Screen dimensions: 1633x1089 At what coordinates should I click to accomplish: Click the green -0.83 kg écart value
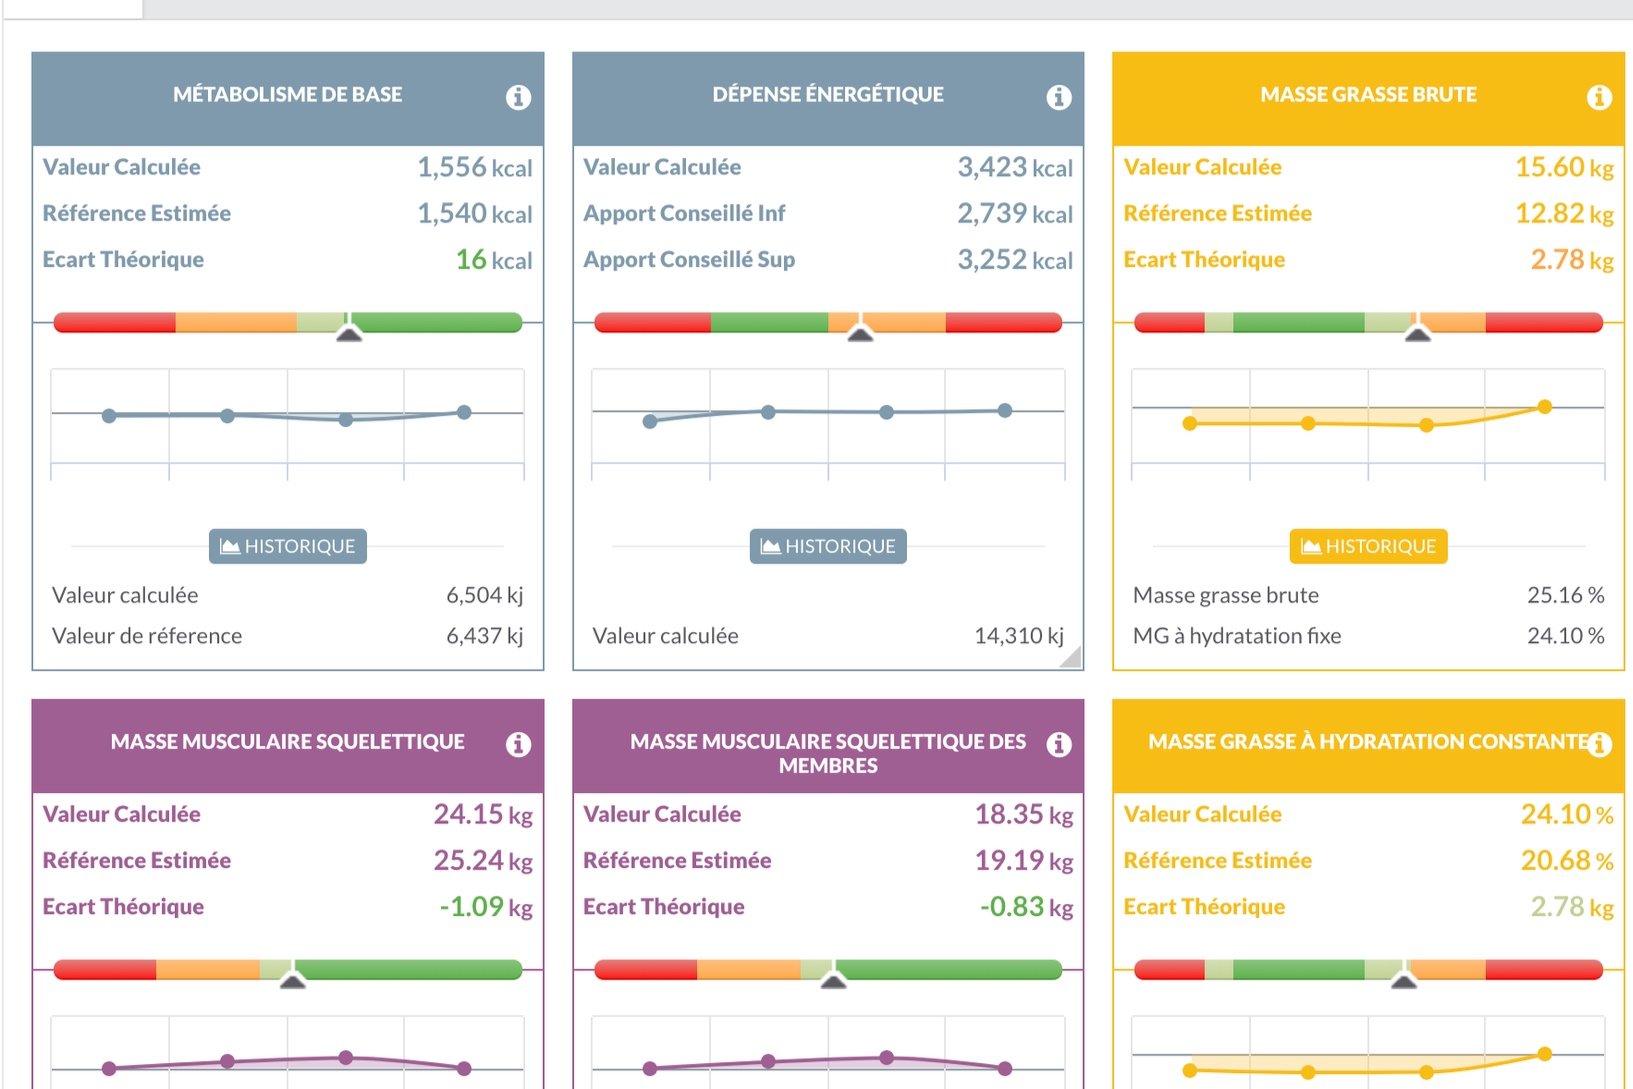point(1027,906)
